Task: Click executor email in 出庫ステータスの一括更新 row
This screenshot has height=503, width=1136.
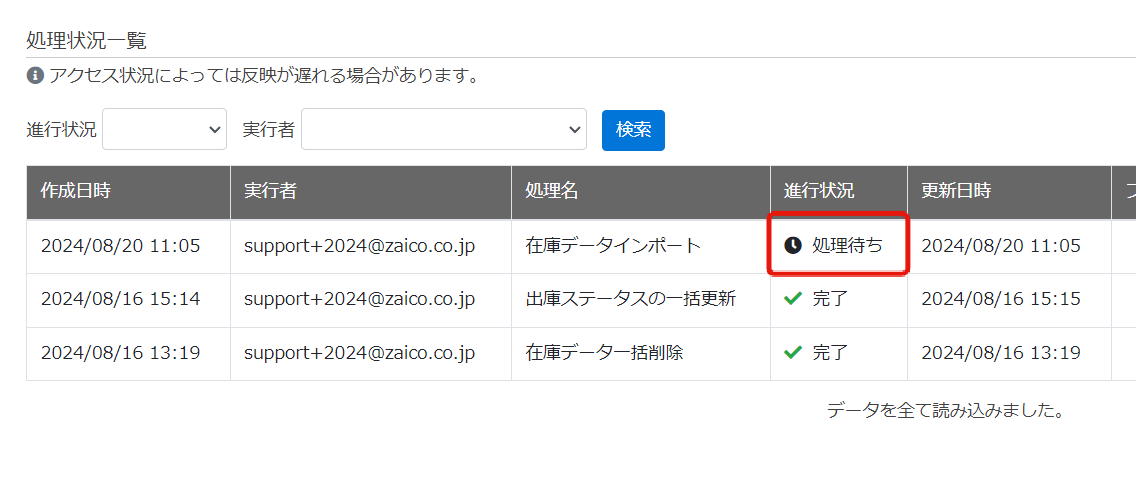Action: [x=359, y=299]
